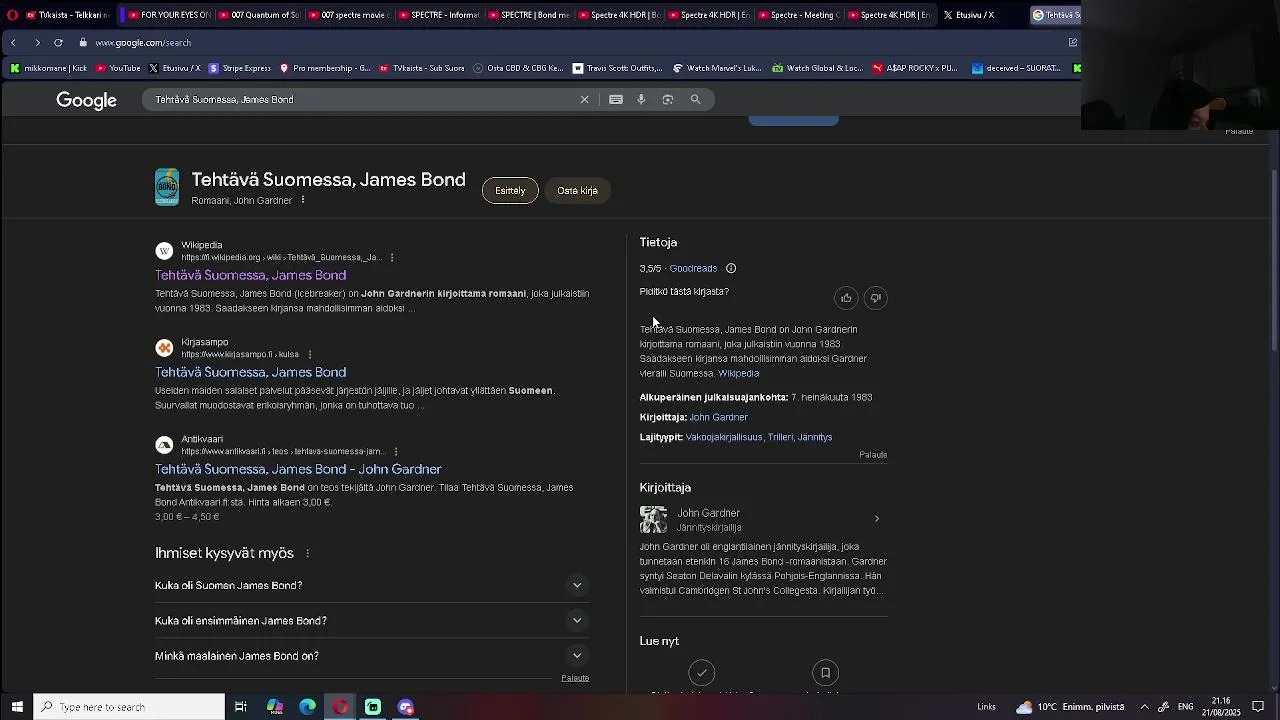1280x720 pixels.
Task: Give thumbs down for this book
Action: click(875, 298)
